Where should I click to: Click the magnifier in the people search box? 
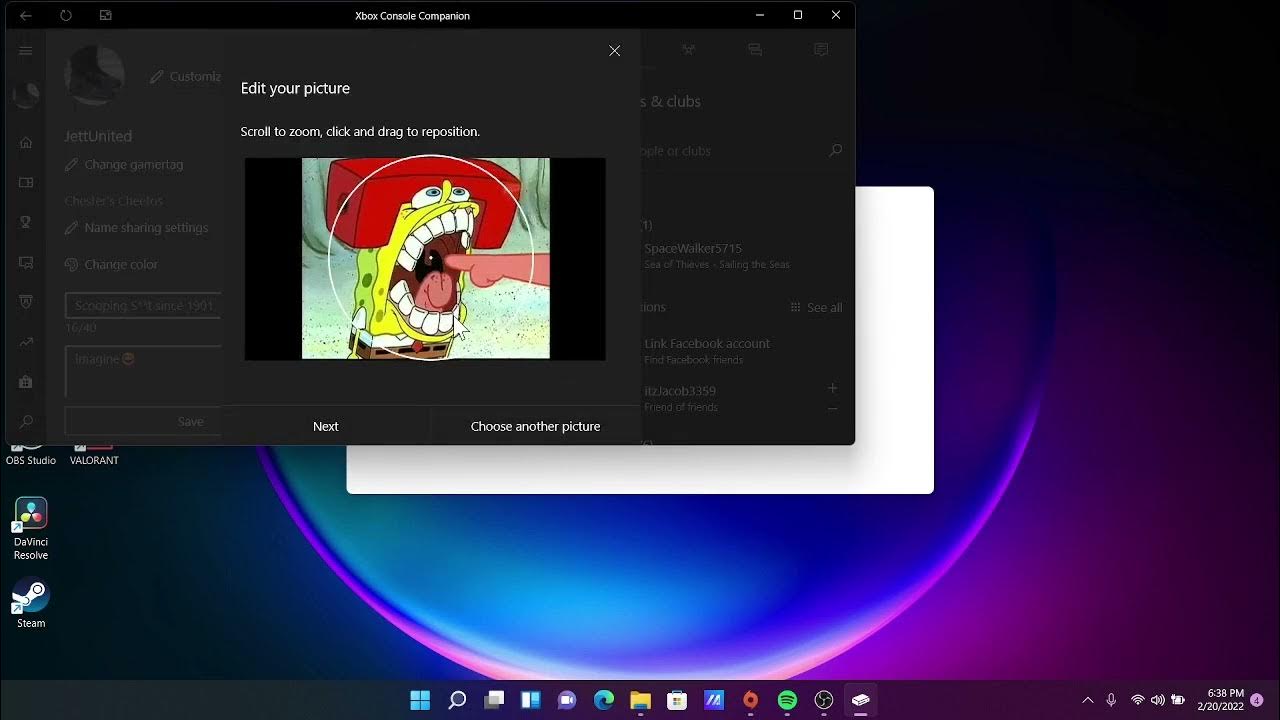click(835, 151)
